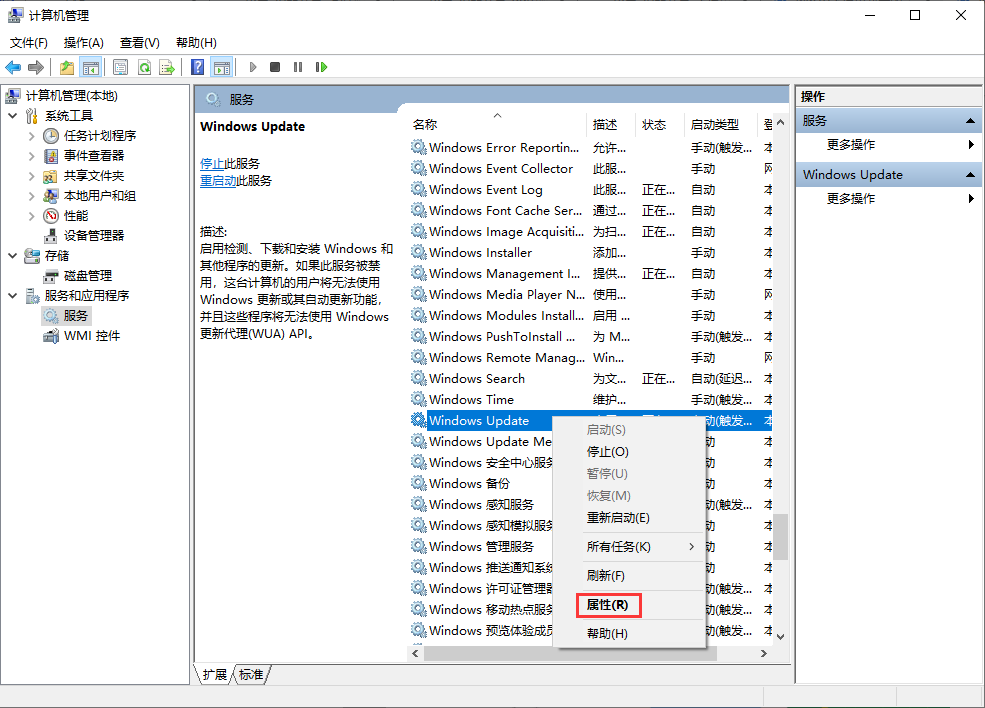Viewport: 985px width, 708px height.
Task: Open the 操作(A) menu in menu bar
Action: point(83,43)
